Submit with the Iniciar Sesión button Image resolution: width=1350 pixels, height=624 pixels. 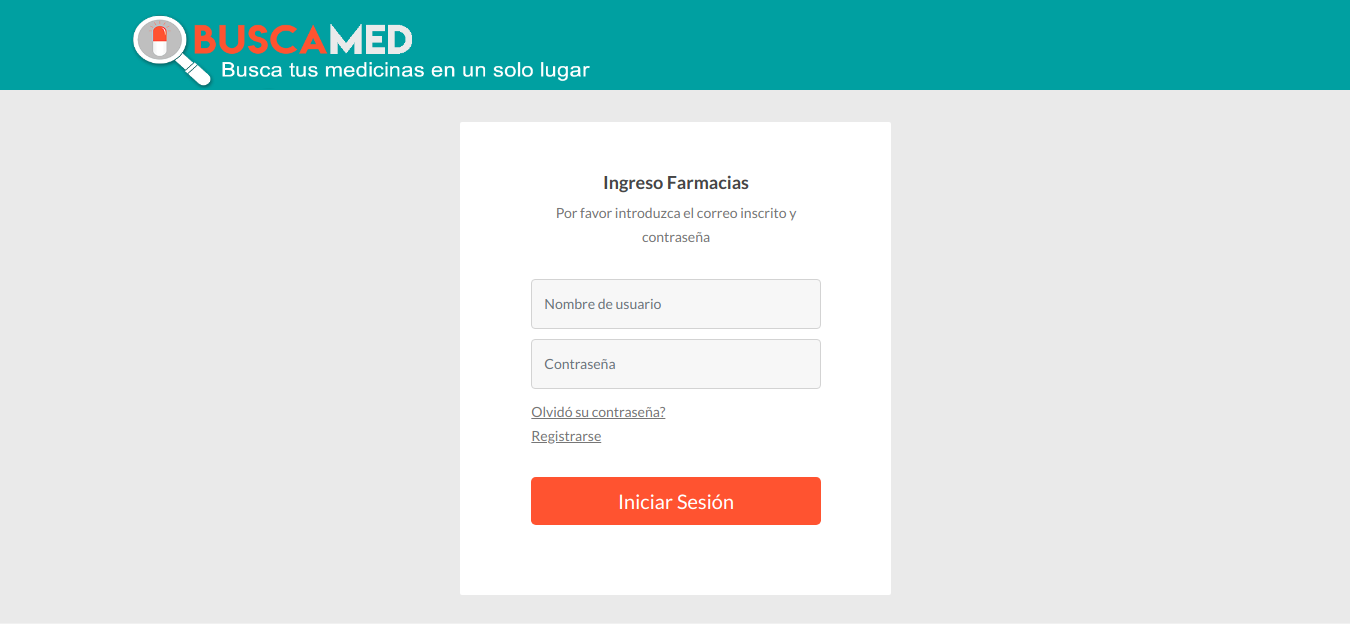[x=676, y=501]
